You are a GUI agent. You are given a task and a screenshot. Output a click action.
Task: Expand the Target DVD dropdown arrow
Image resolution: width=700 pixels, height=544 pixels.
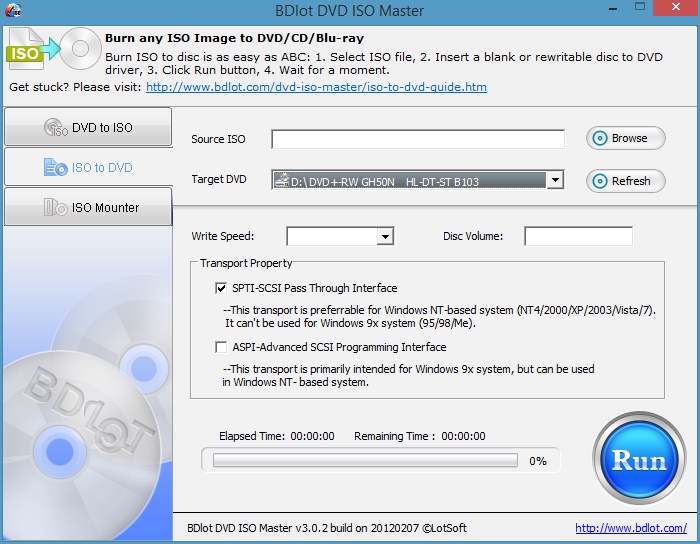pos(555,180)
